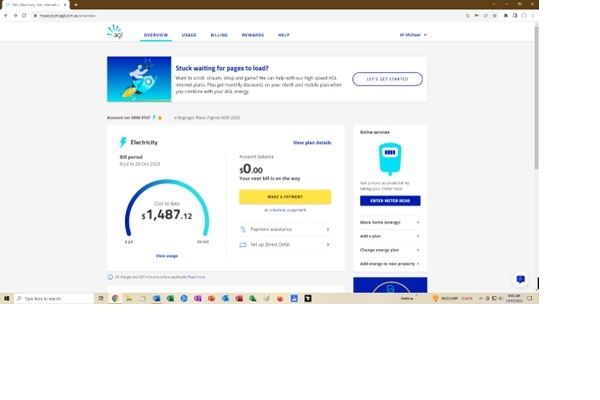Open Payment assistance row
The width and height of the screenshot is (600, 400).
pyautogui.click(x=285, y=229)
